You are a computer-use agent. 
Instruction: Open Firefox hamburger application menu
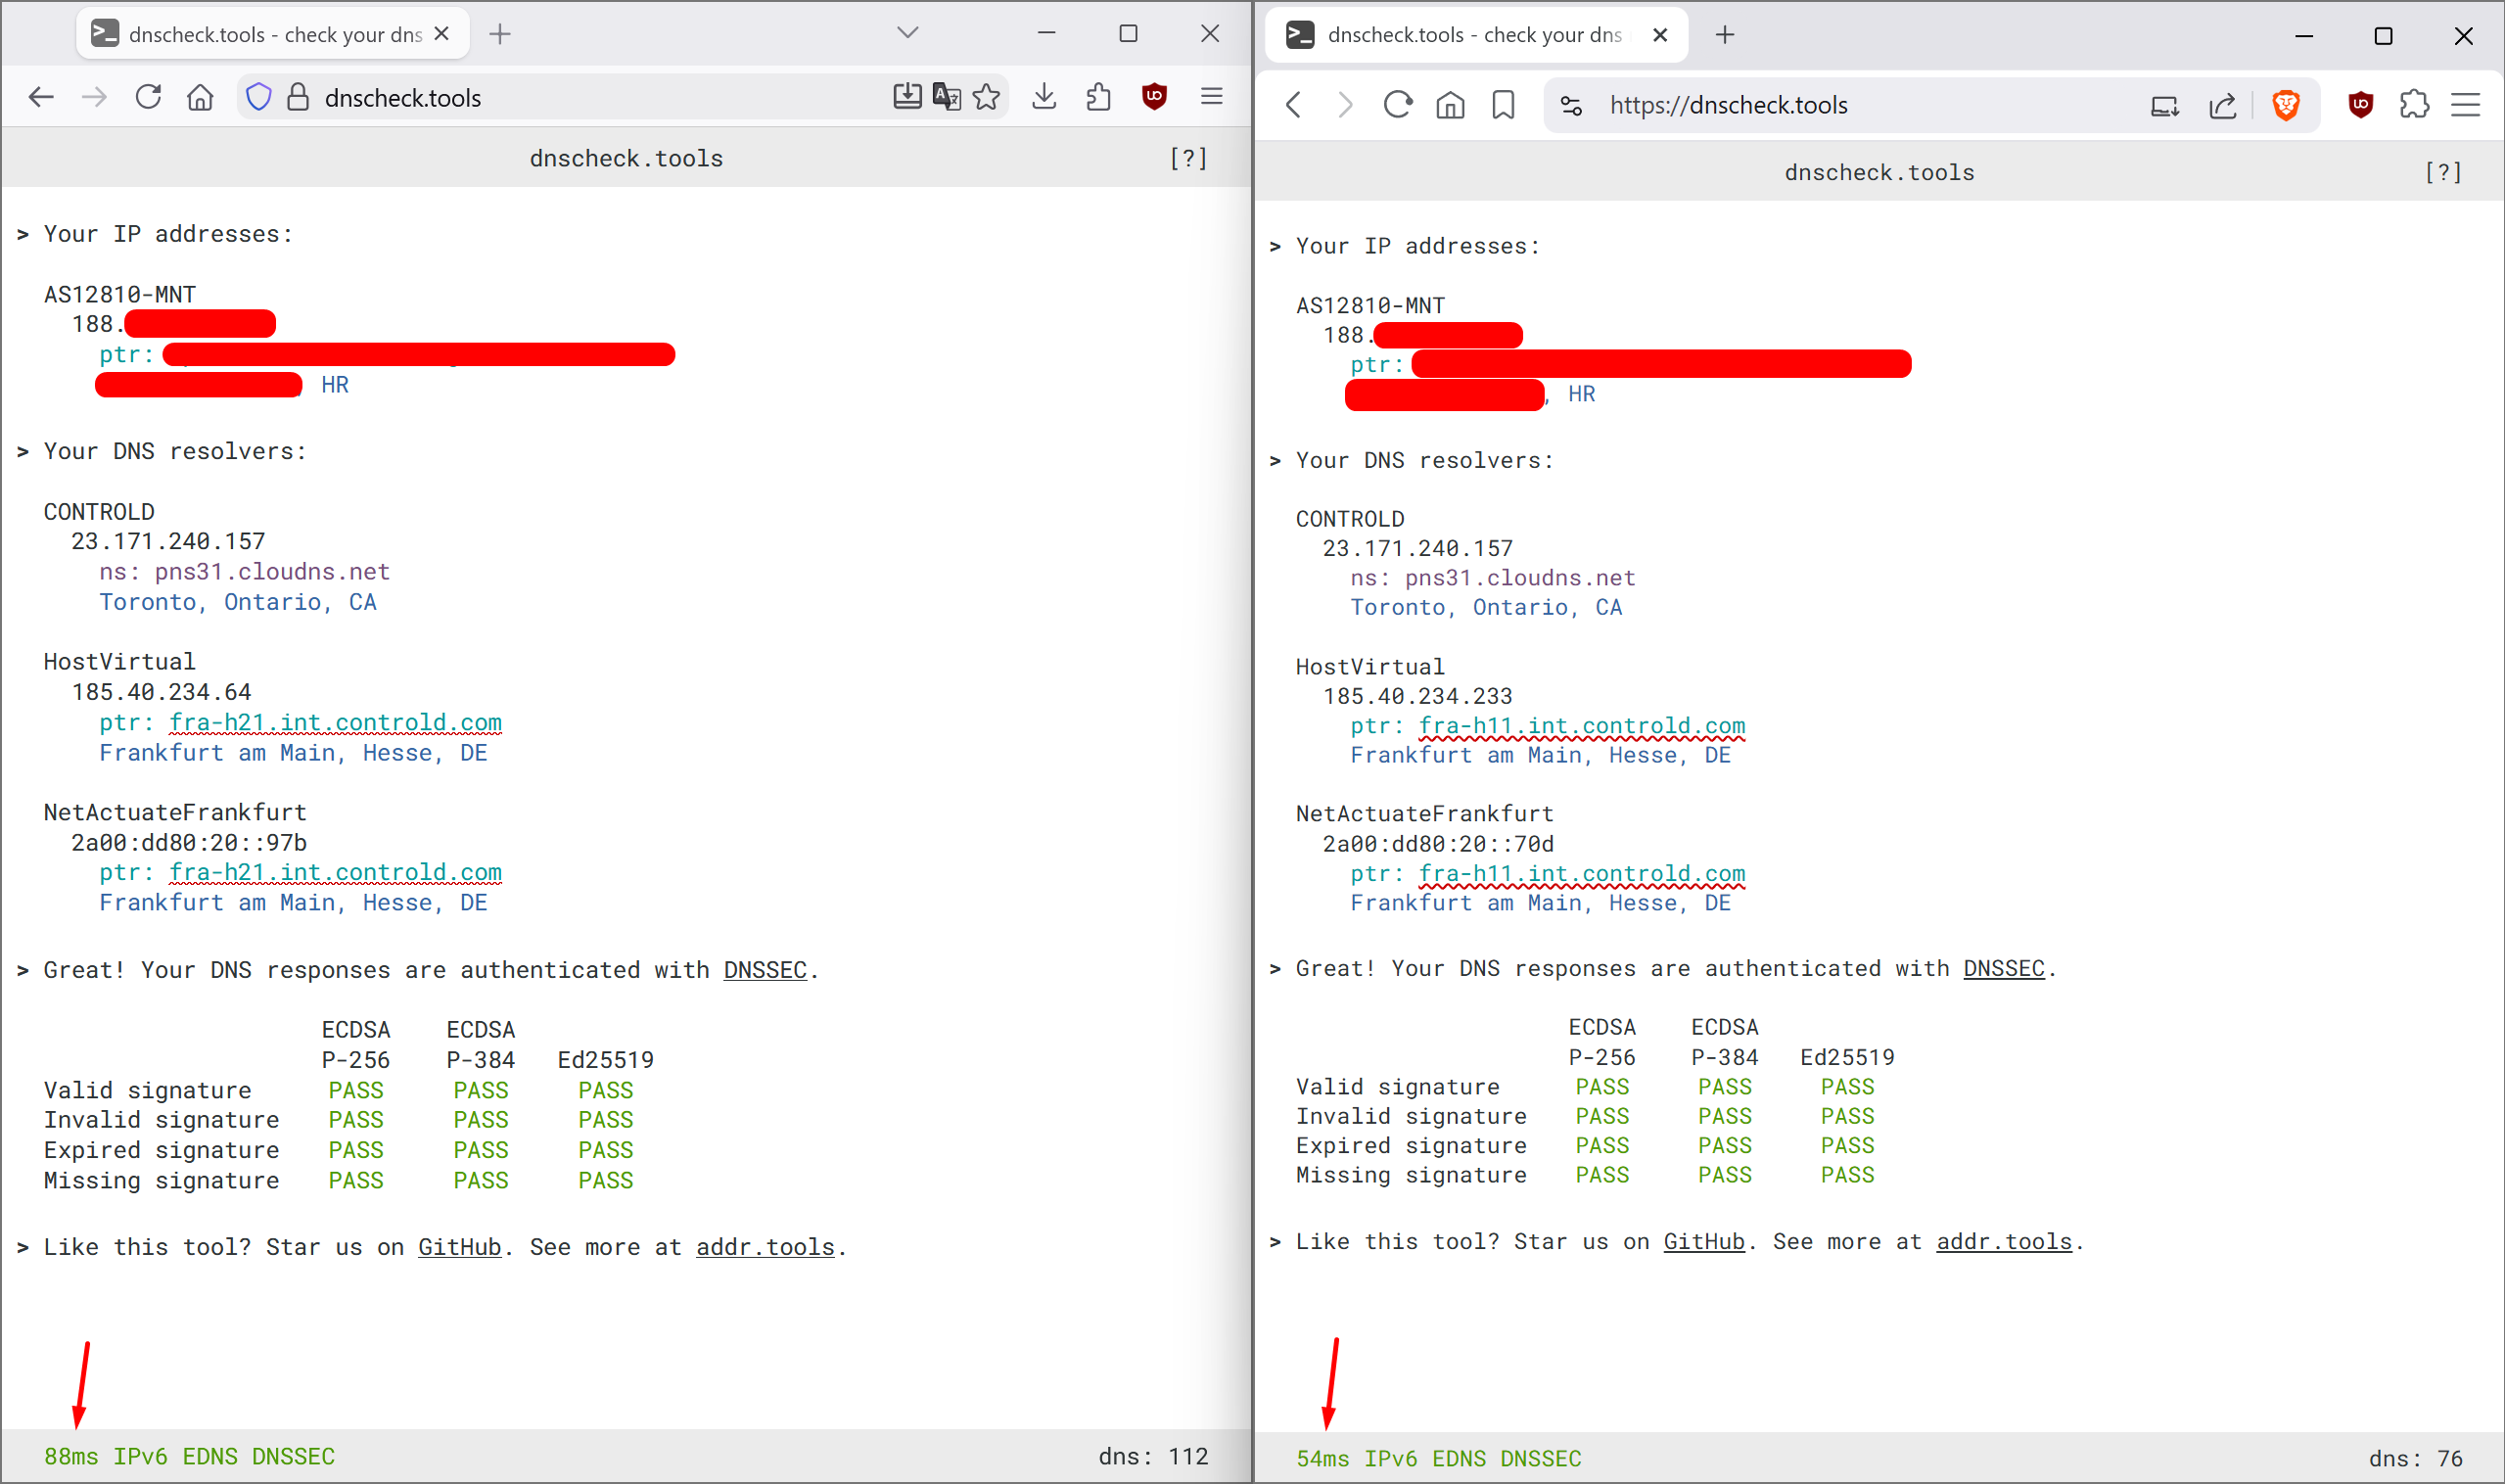pyautogui.click(x=1212, y=96)
